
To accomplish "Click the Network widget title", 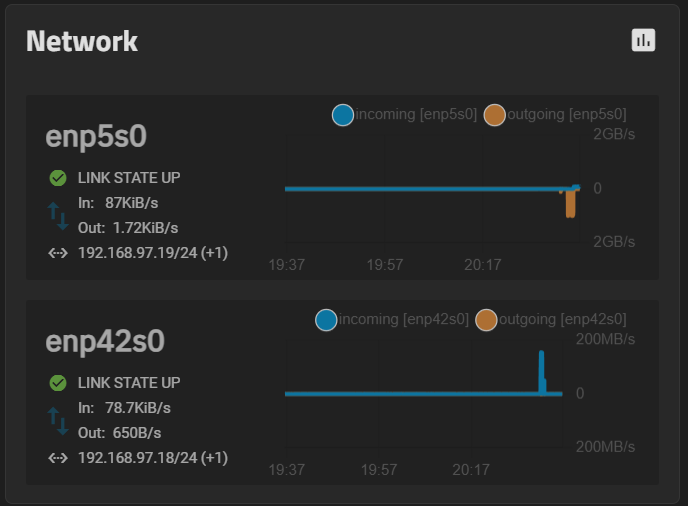I will [82, 41].
